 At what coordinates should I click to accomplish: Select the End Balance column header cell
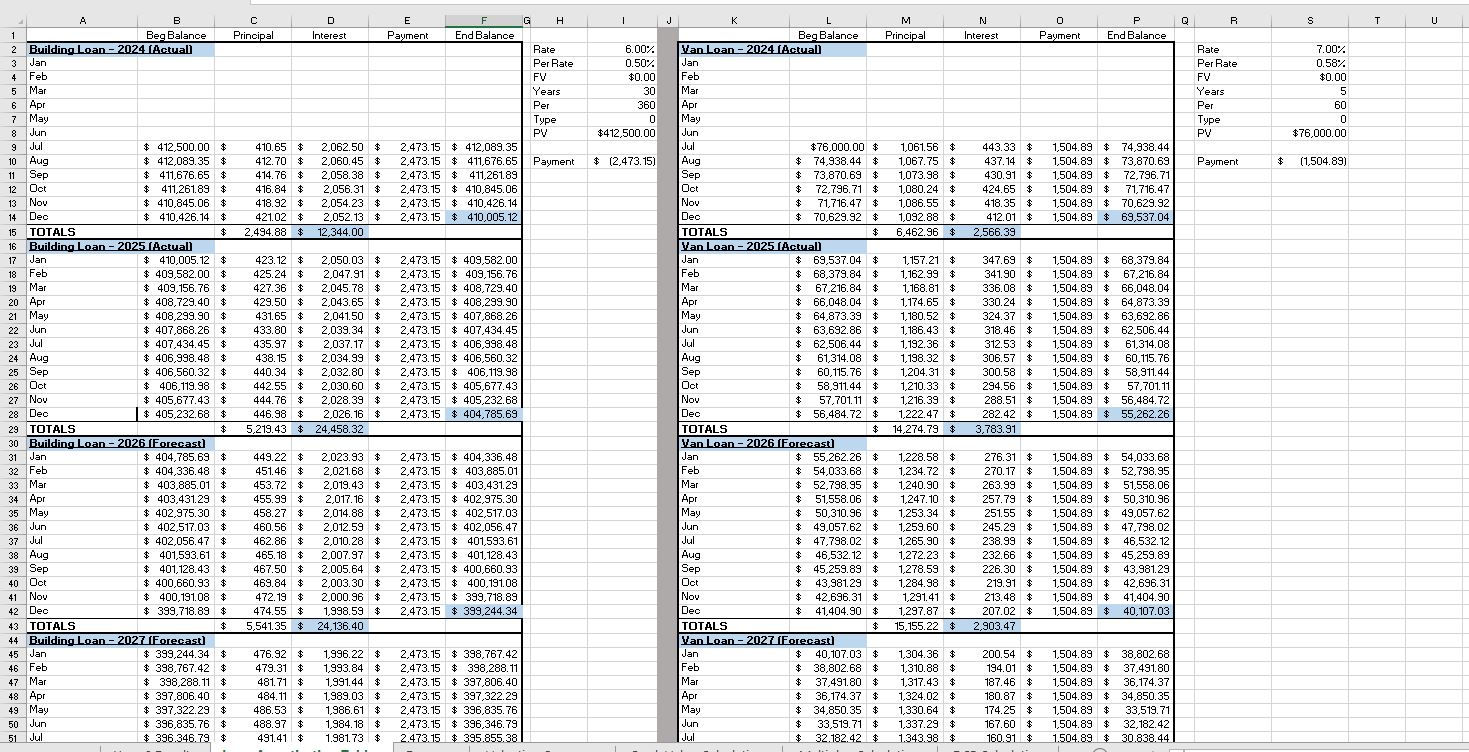(x=484, y=34)
